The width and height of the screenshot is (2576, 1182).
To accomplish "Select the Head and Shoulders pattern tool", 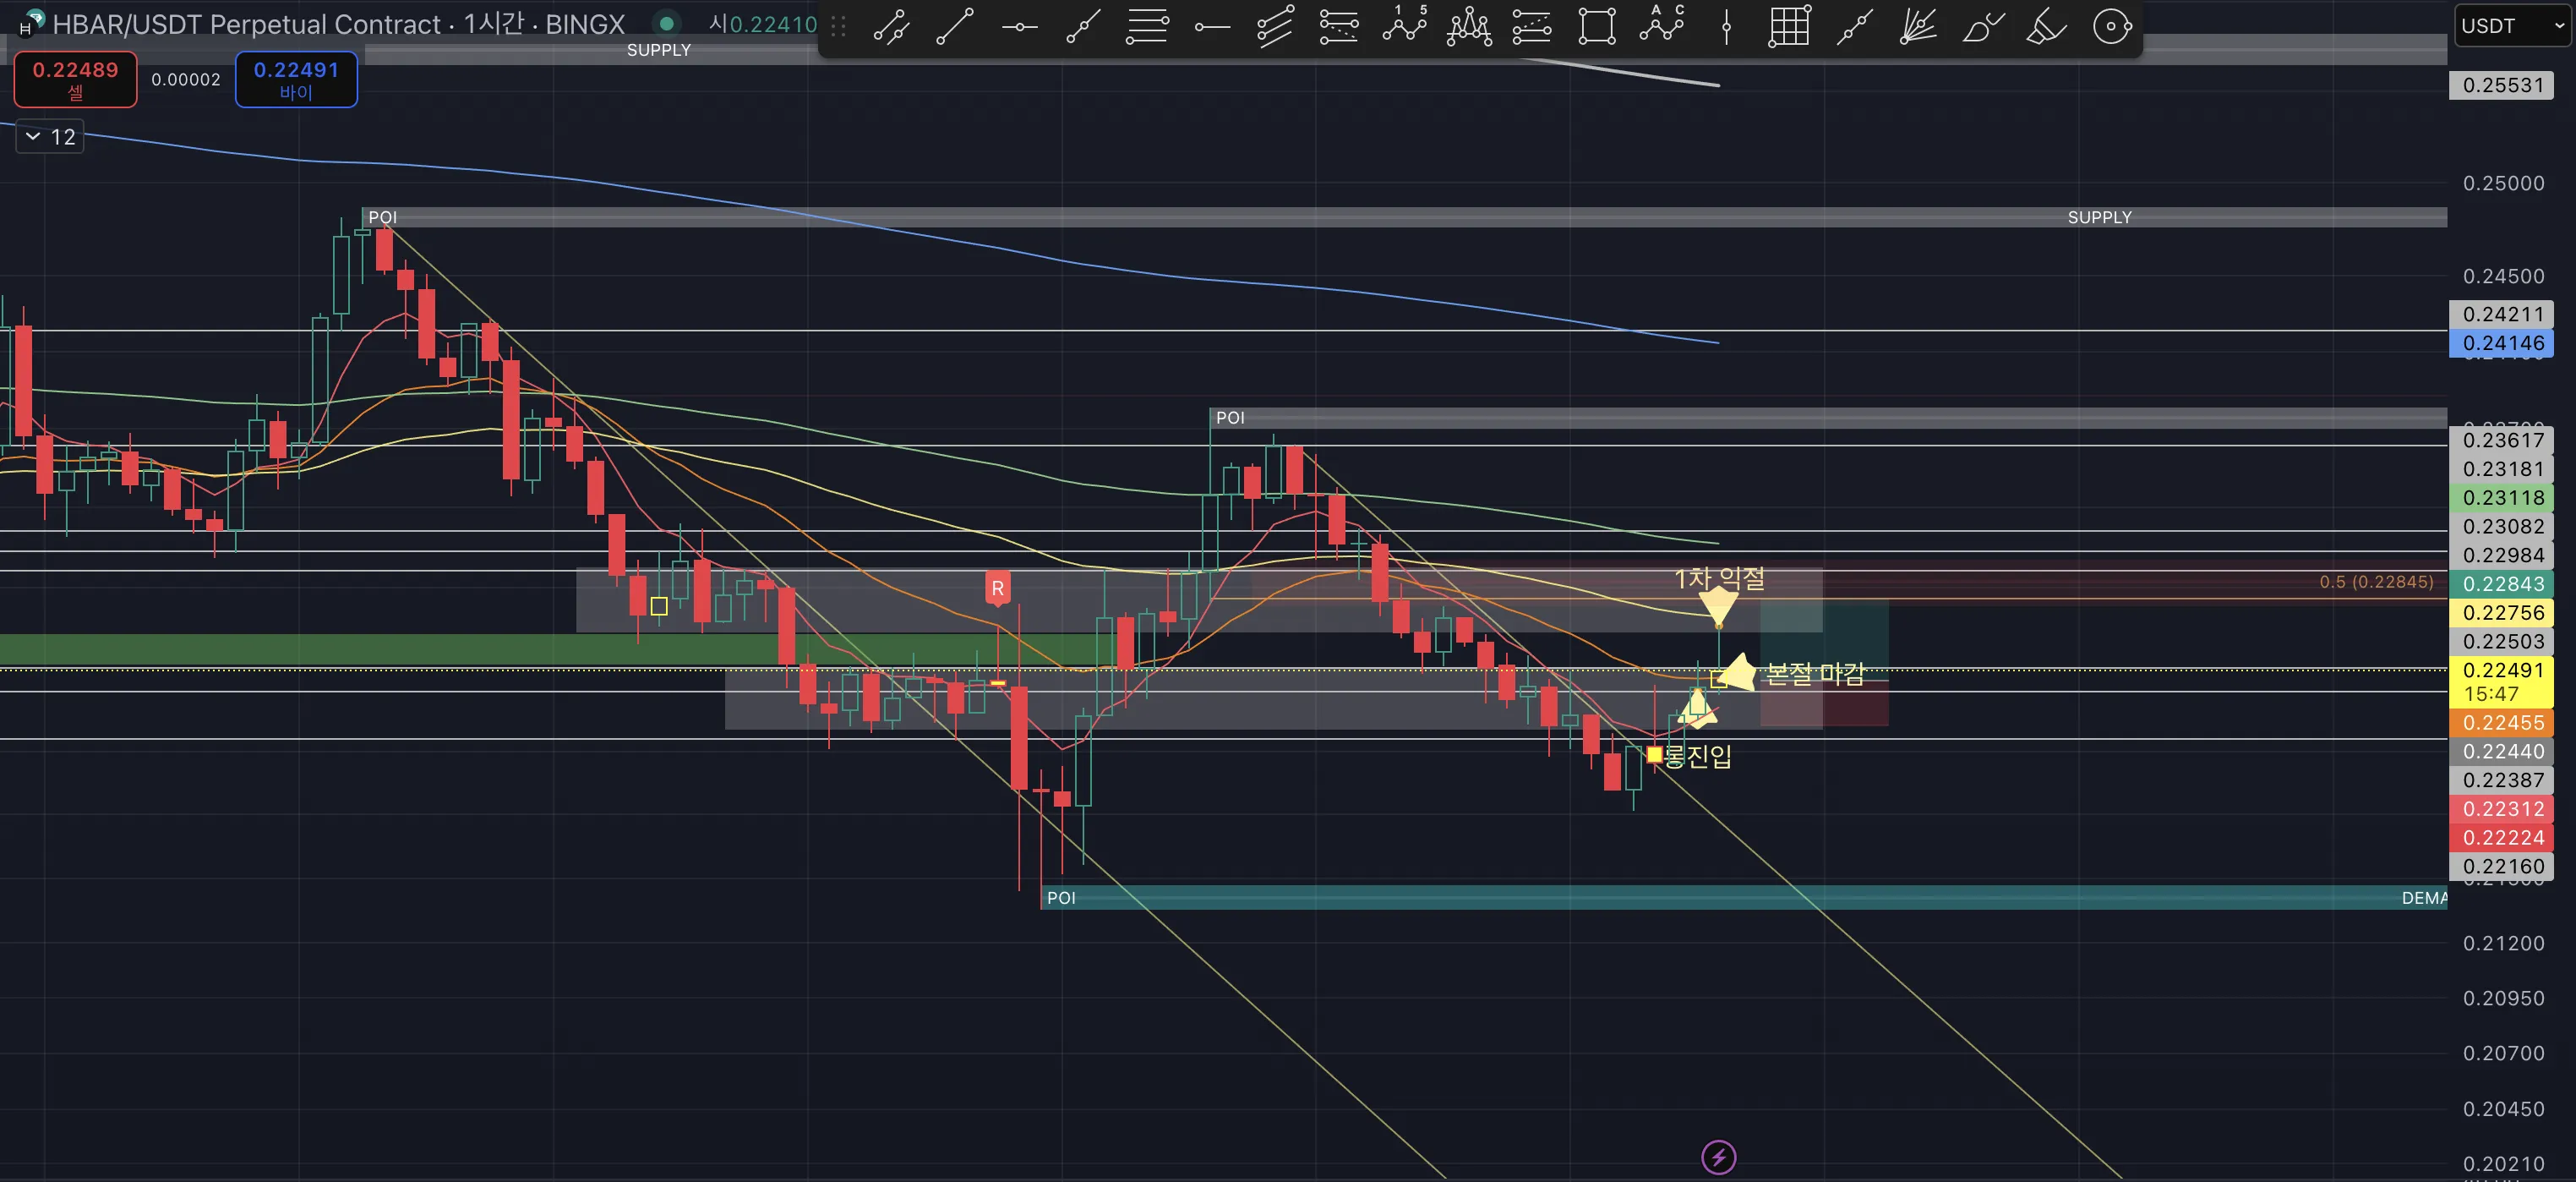I will pos(1468,26).
